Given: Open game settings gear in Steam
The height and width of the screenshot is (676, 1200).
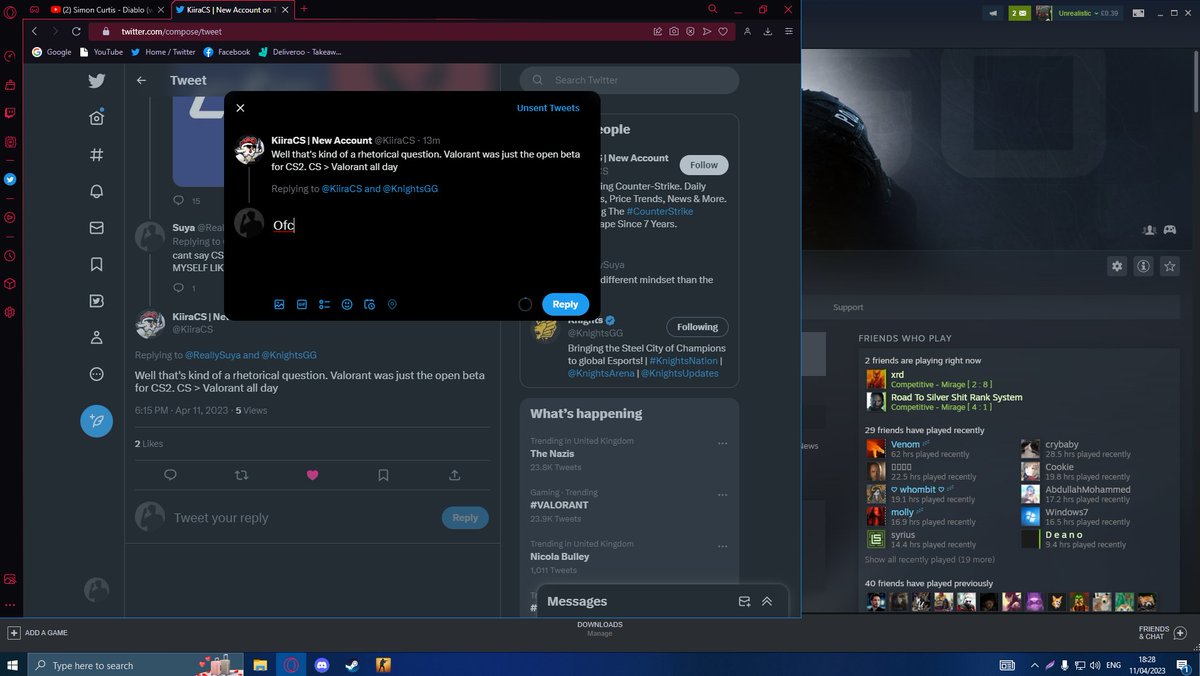Looking at the screenshot, I should coord(1117,266).
